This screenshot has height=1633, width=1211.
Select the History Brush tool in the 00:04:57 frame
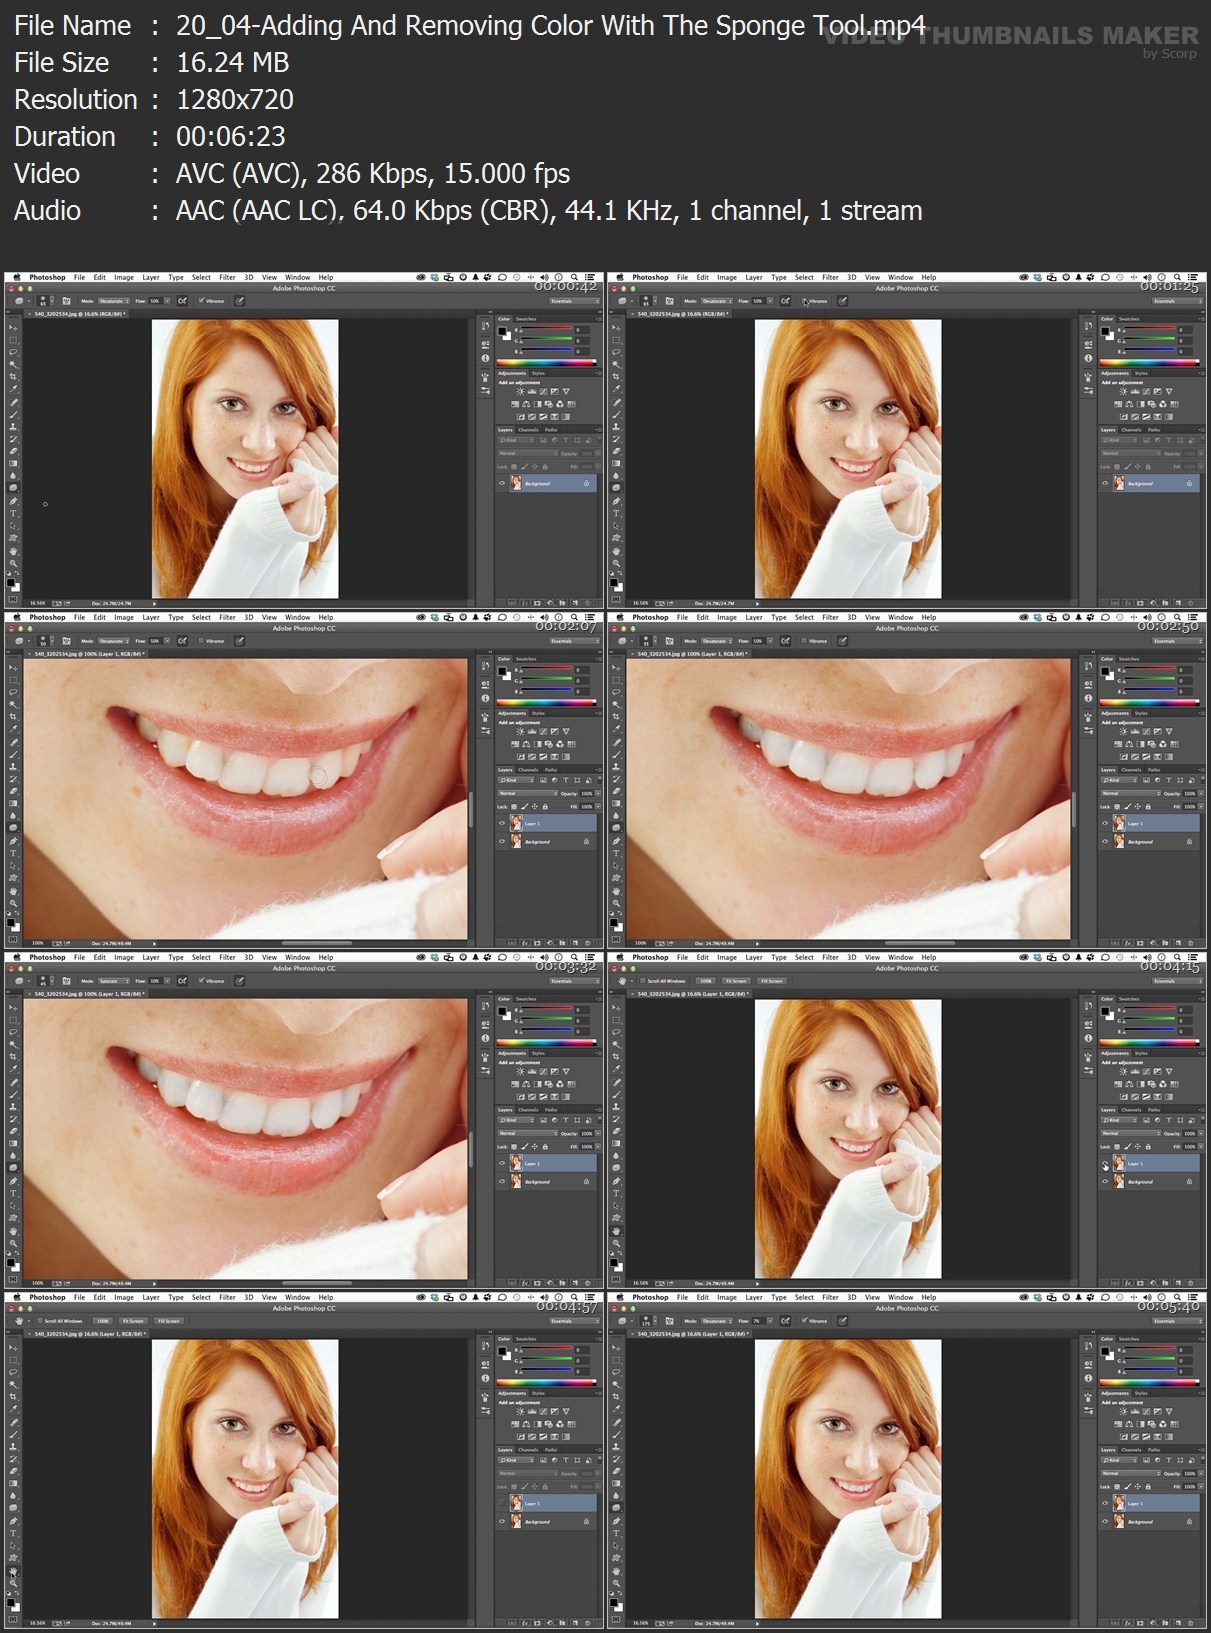[x=13, y=1459]
